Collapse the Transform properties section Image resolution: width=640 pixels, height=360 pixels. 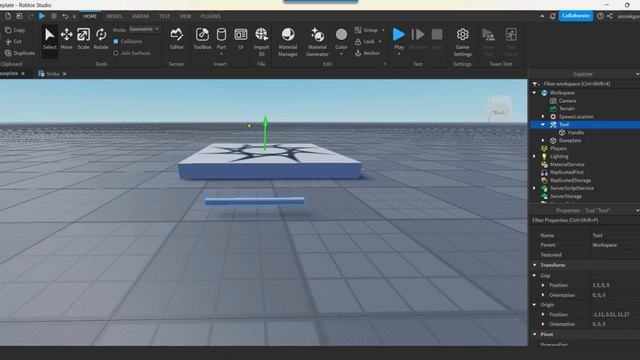click(x=535, y=265)
